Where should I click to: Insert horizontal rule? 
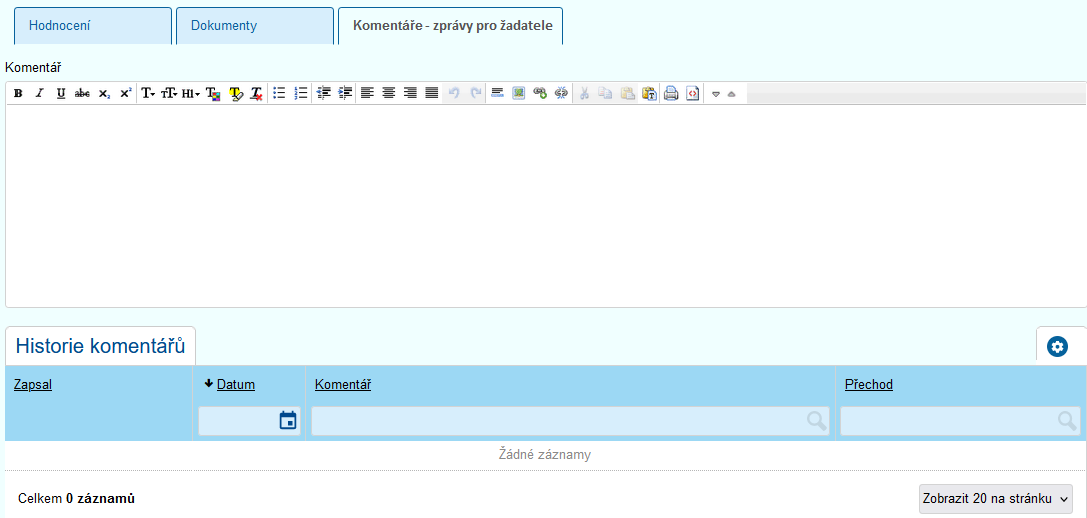click(497, 94)
